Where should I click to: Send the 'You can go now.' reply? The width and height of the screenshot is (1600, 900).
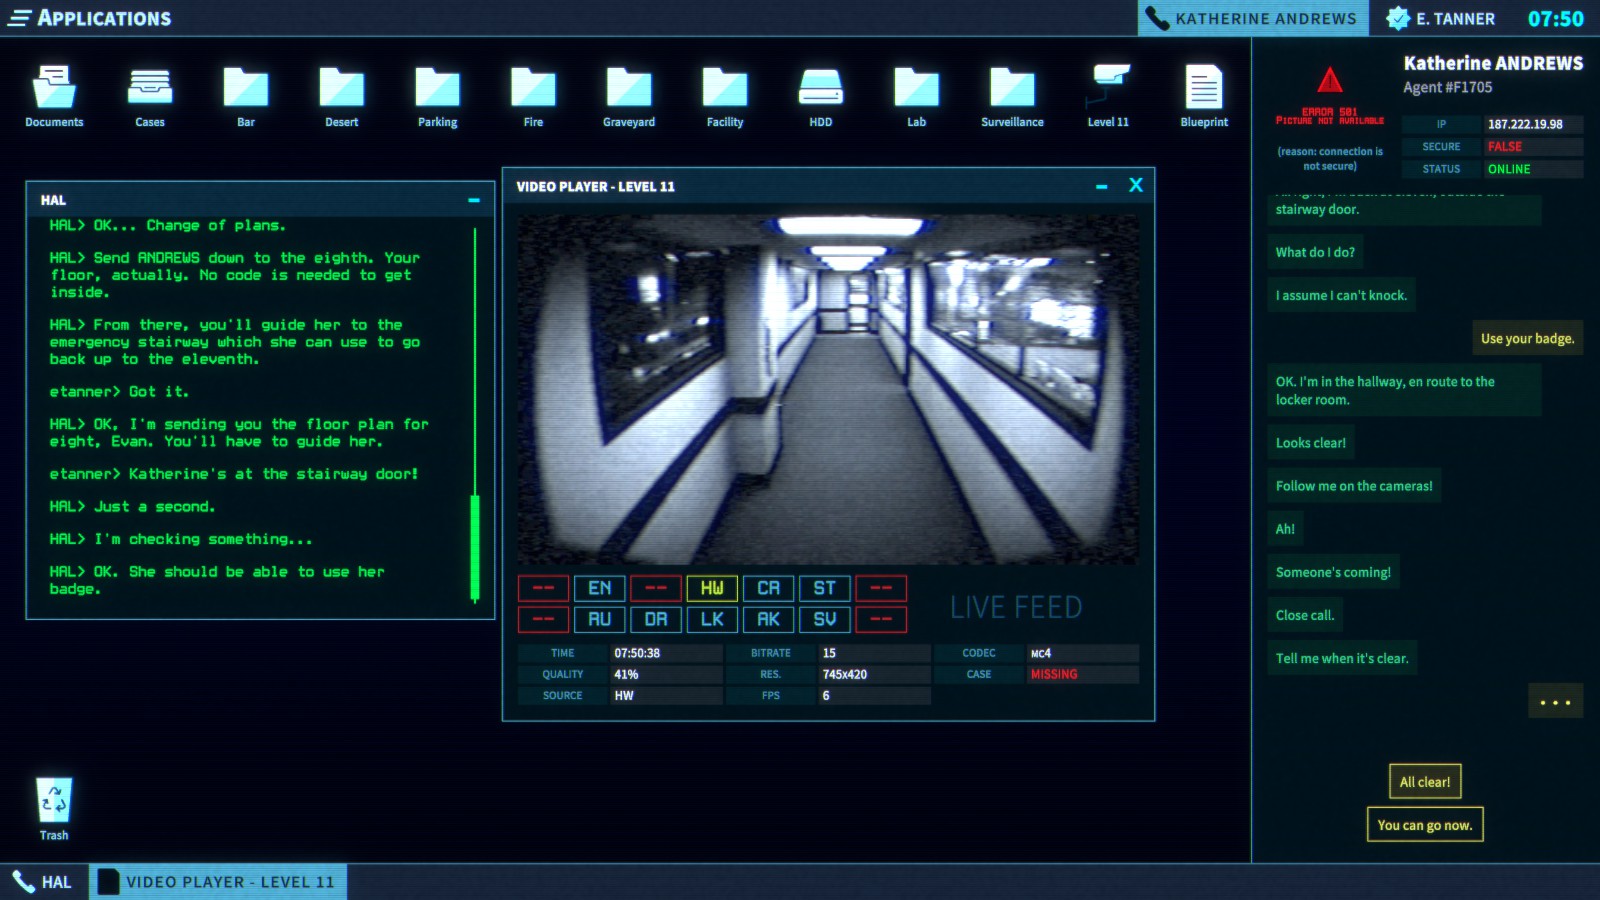(x=1424, y=825)
